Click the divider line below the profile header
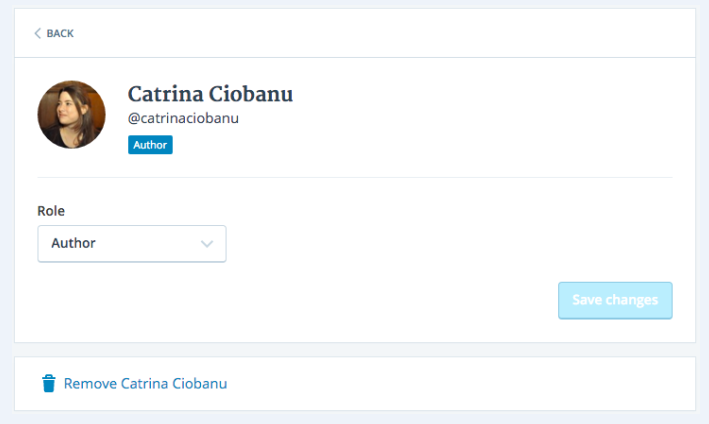 coord(354,178)
